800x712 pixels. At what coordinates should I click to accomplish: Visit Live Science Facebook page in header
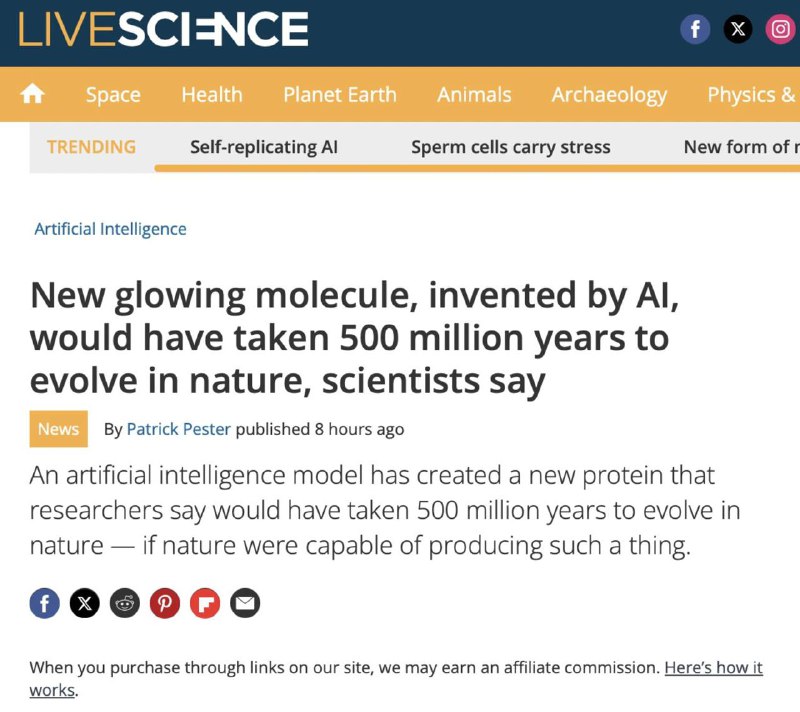(x=695, y=29)
